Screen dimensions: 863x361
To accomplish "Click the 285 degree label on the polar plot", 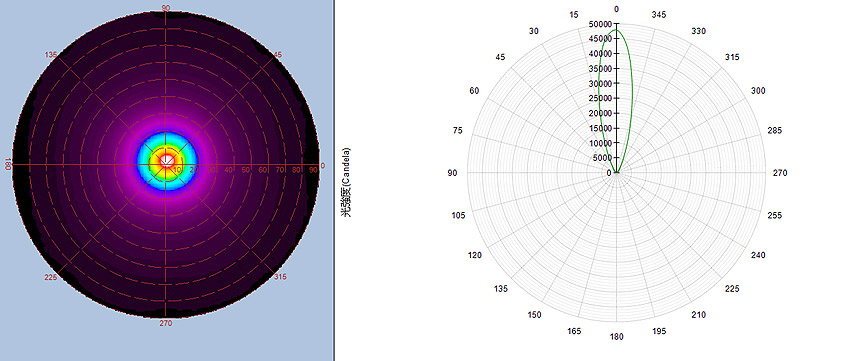I will 775,130.
